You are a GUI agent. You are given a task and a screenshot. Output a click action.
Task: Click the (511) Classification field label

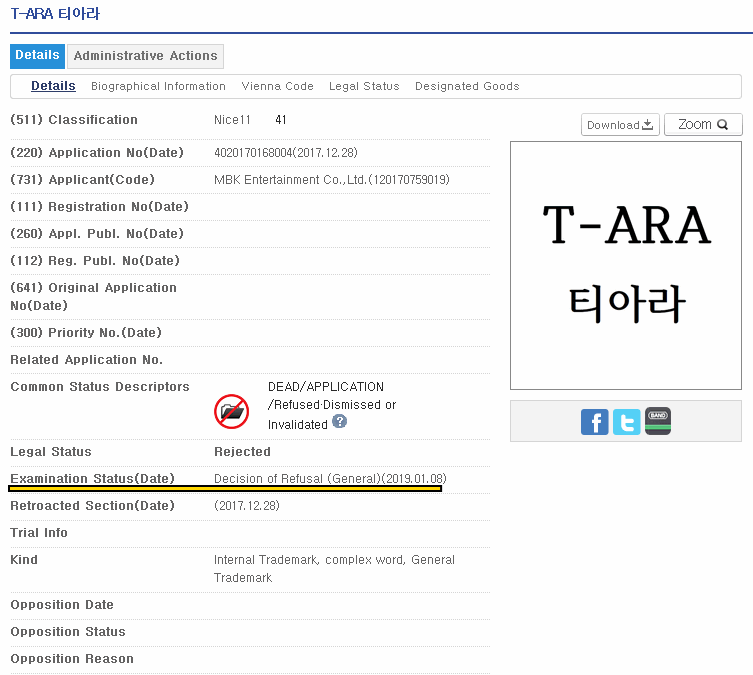74,120
